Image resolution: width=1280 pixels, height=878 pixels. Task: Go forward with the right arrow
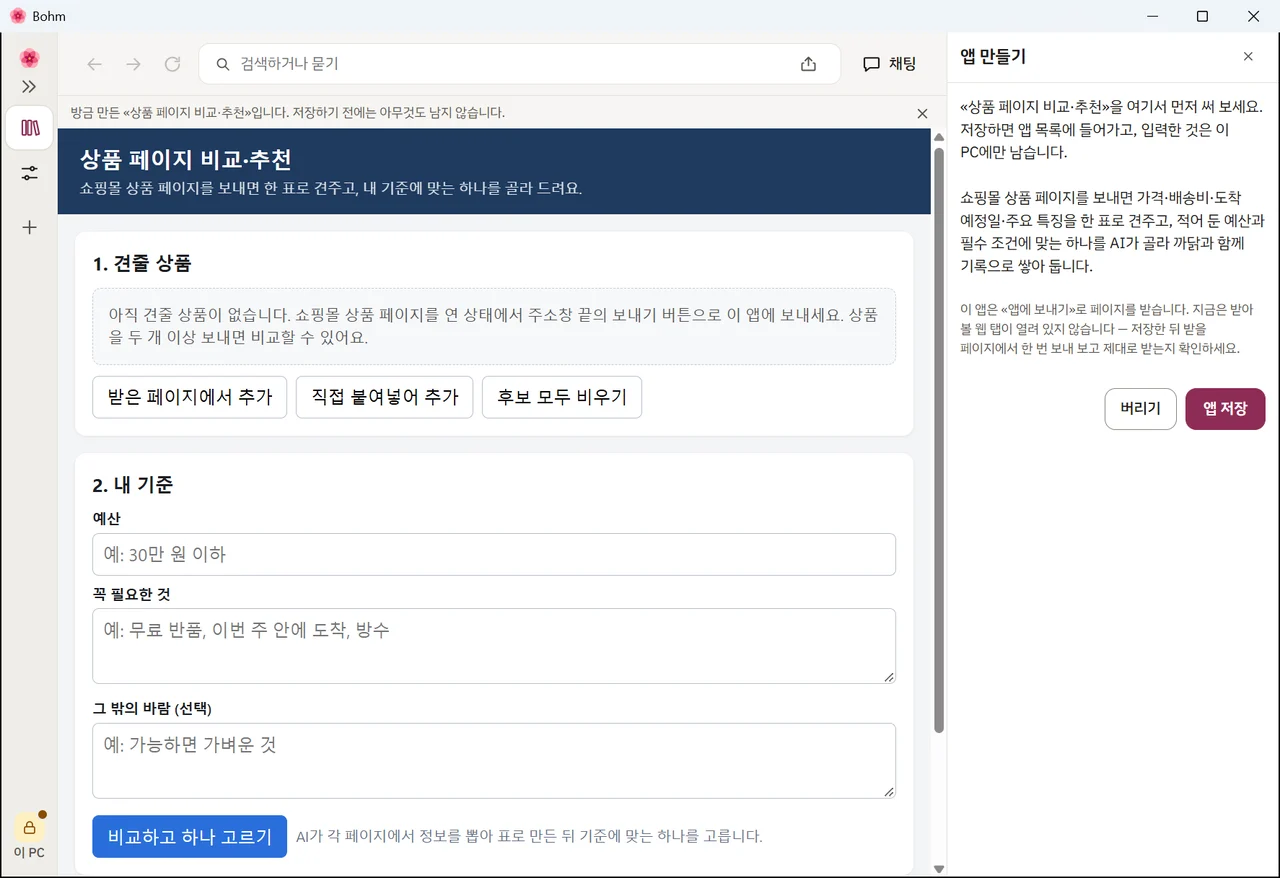[x=133, y=64]
